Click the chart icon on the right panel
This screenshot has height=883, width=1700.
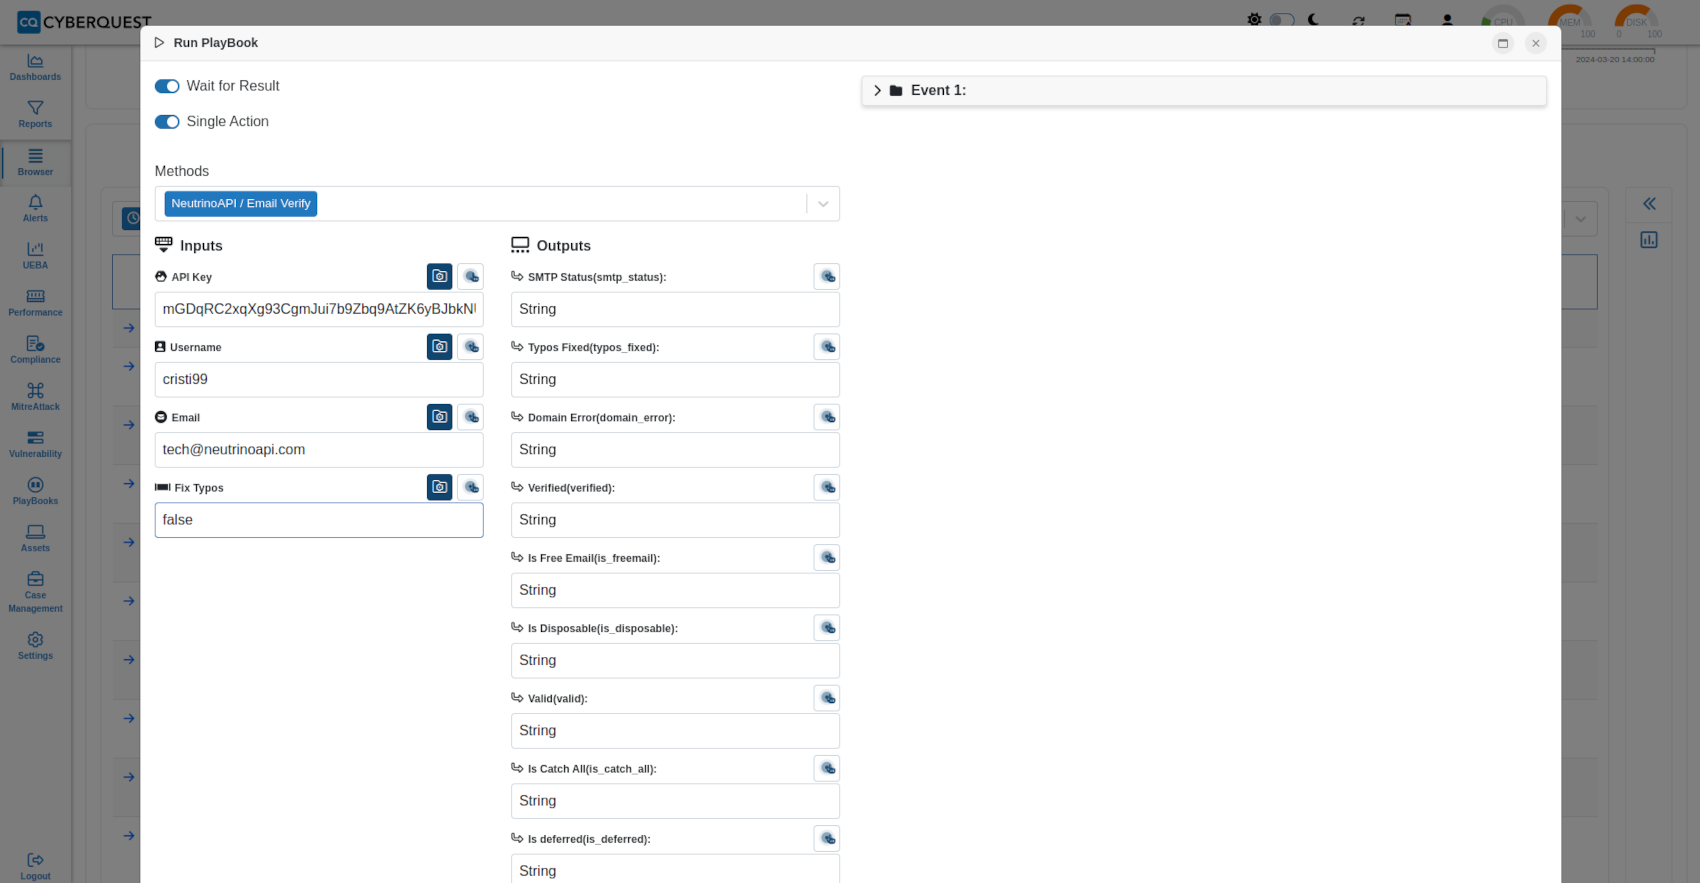[1649, 240]
